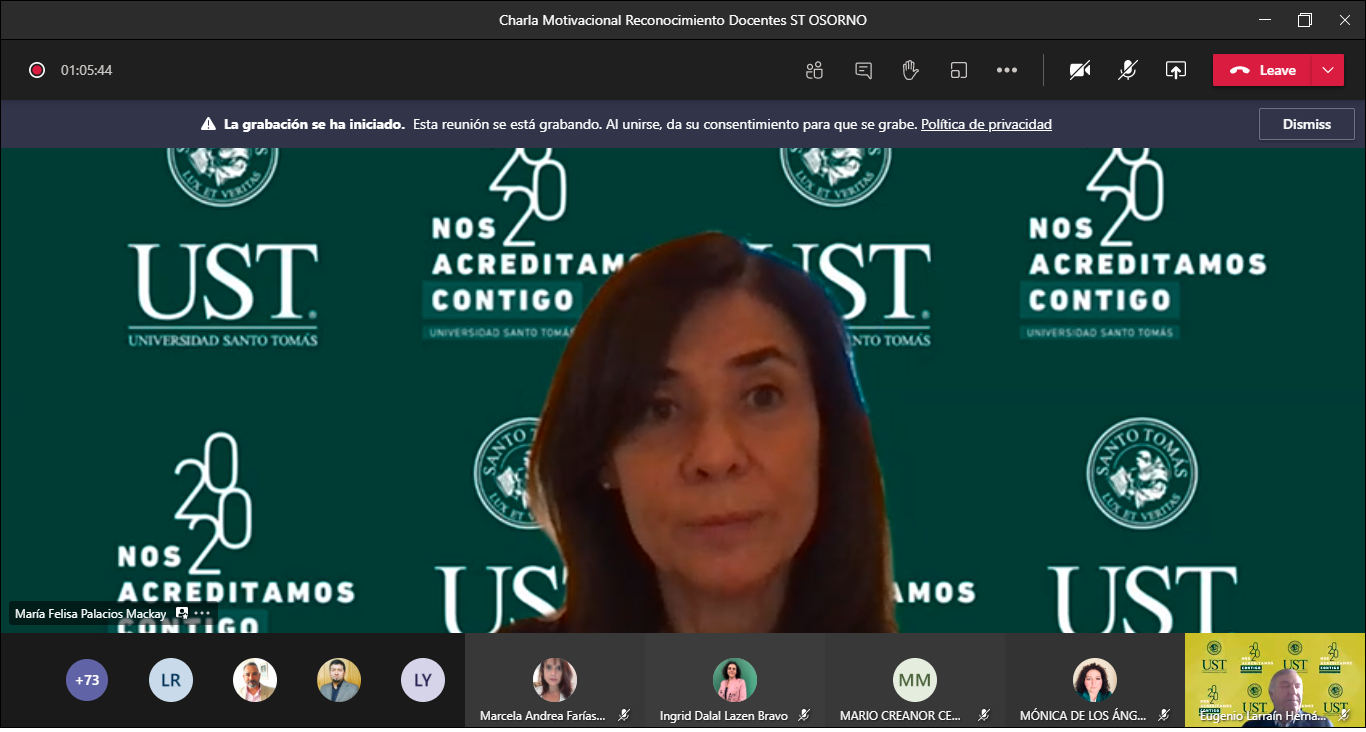Image resolution: width=1366 pixels, height=732 pixels.
Task: Restore down the Teams meeting window
Action: (1305, 20)
